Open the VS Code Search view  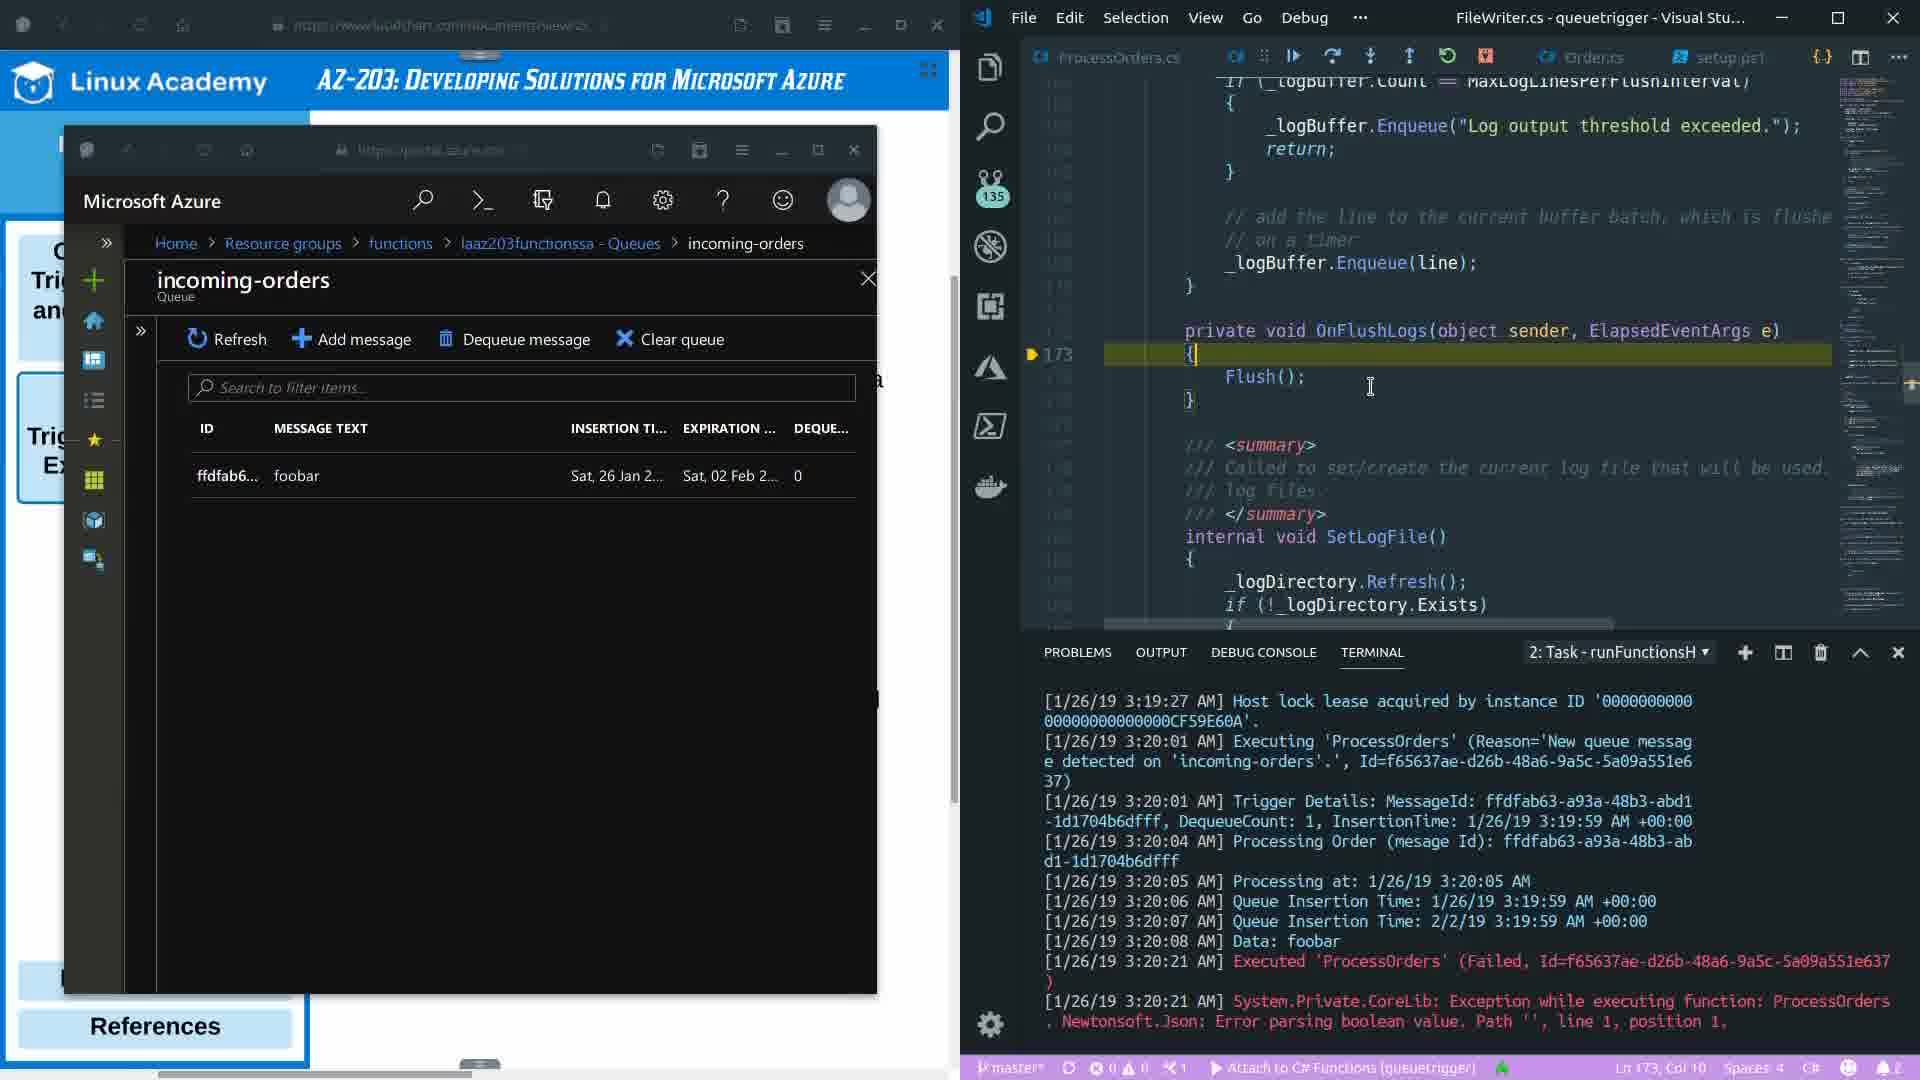[990, 127]
